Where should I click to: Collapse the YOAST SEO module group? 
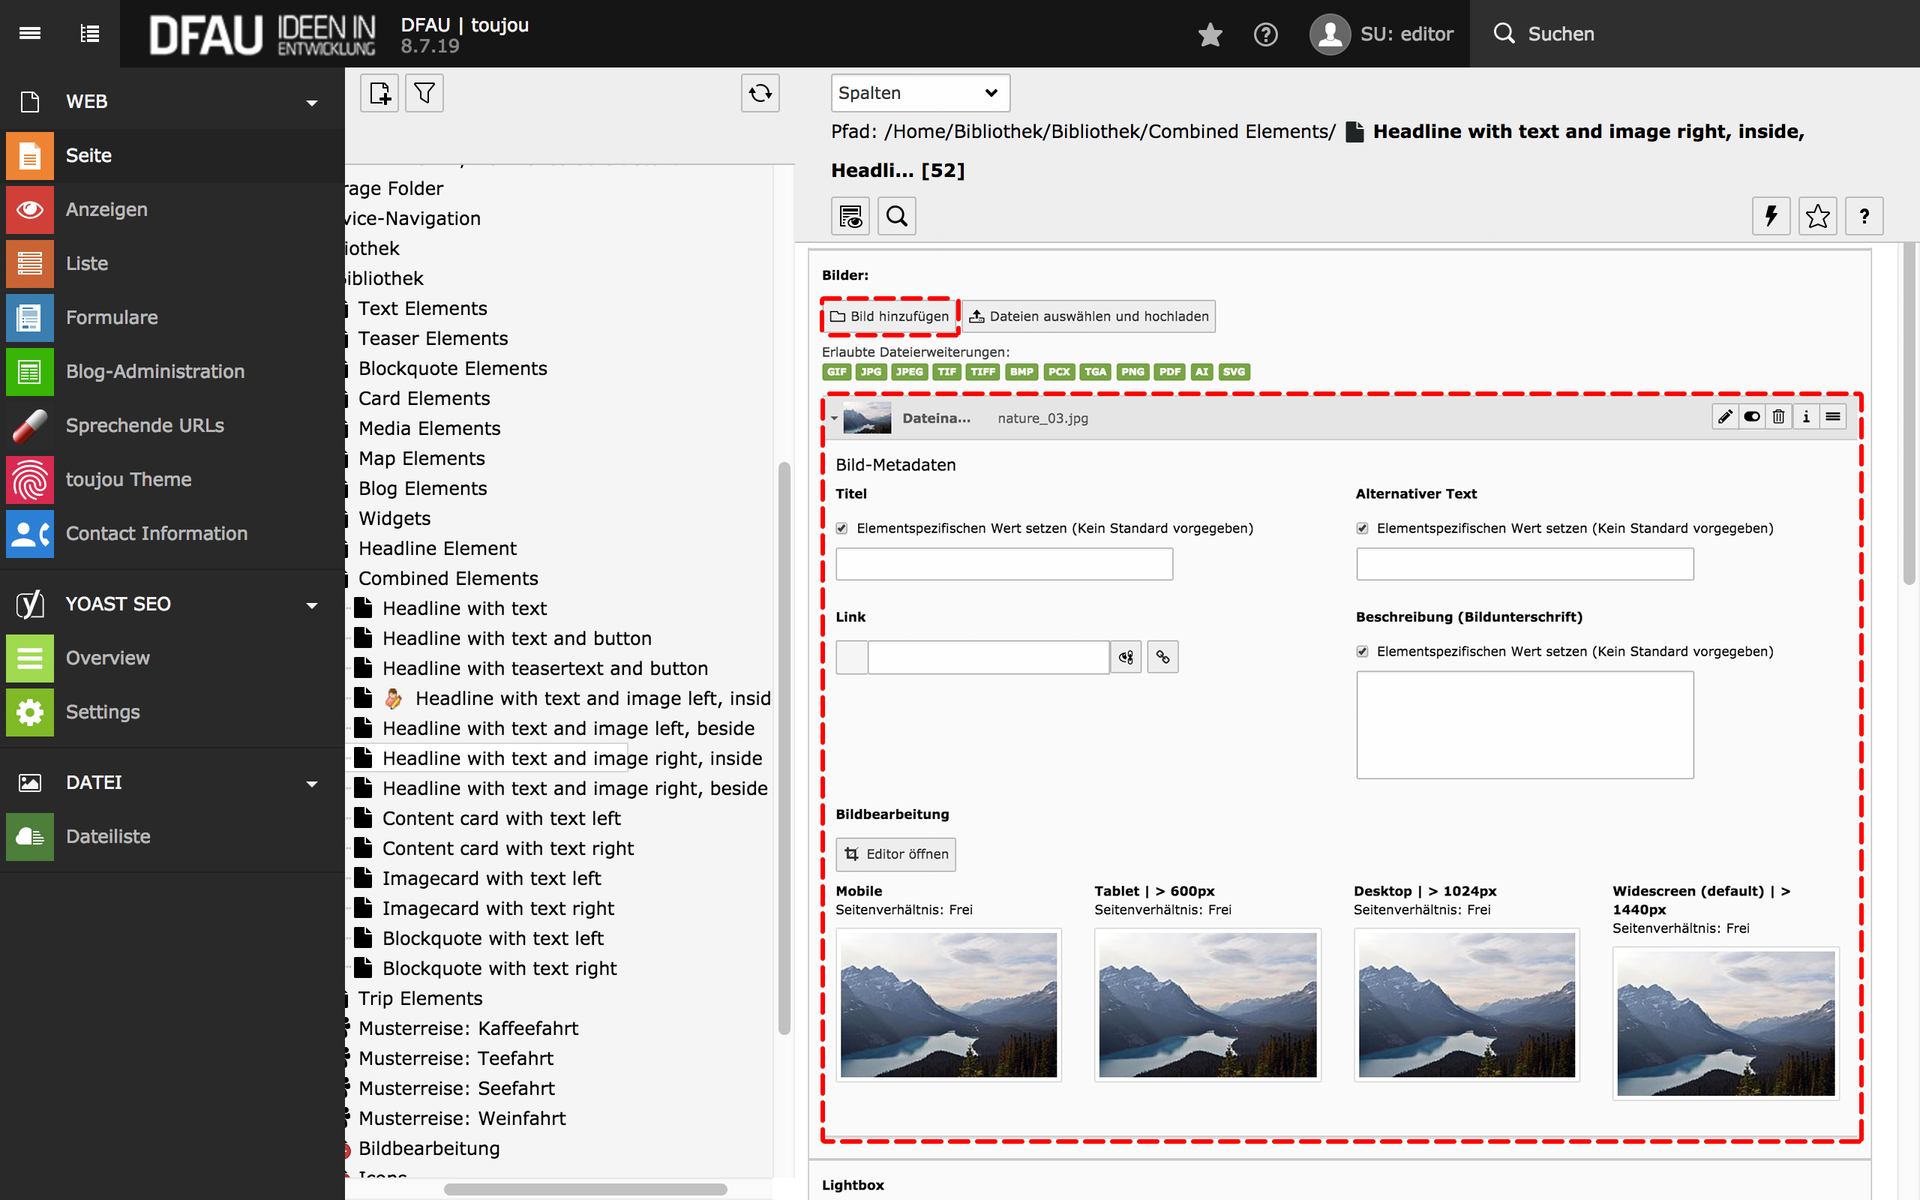point(312,605)
